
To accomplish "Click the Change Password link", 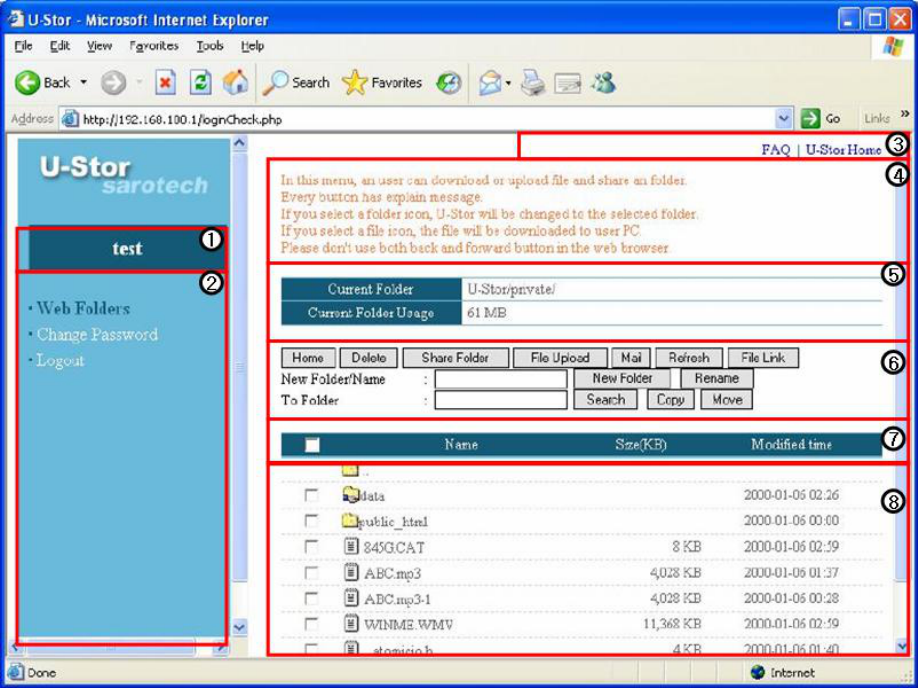I will (x=97, y=334).
